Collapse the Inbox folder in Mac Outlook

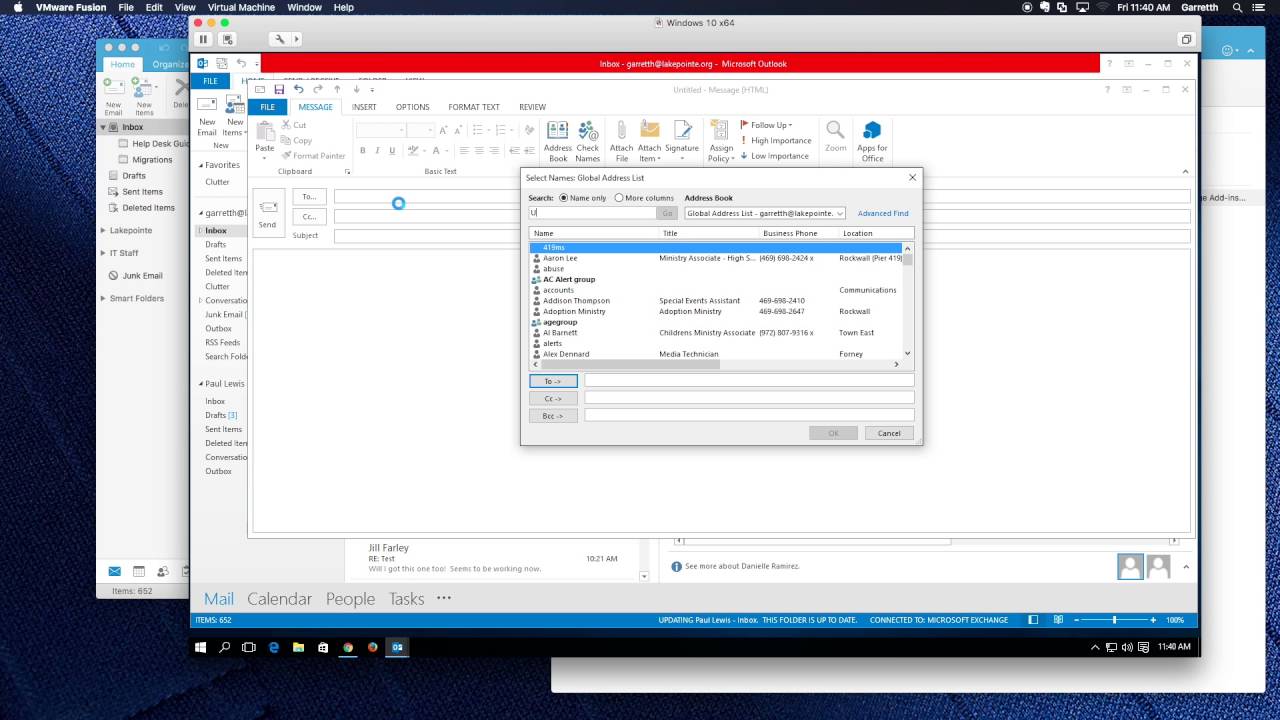coord(103,127)
